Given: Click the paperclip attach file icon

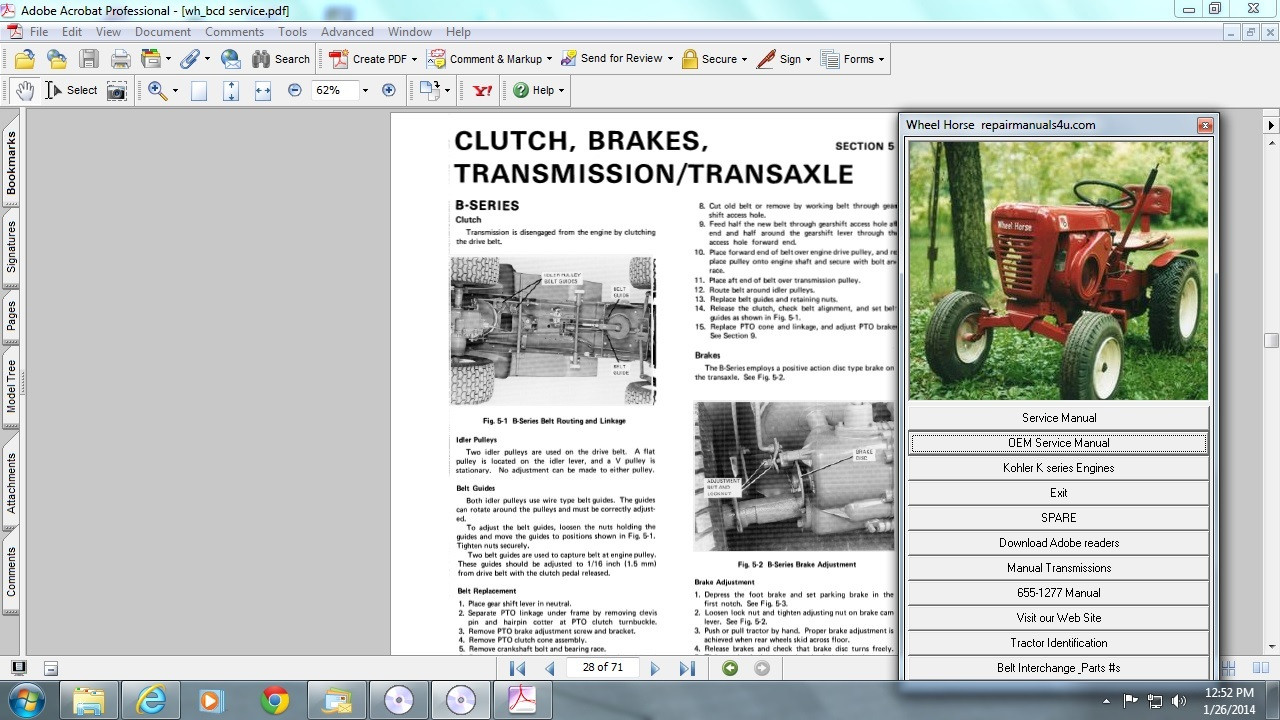Looking at the screenshot, I should [x=189, y=59].
